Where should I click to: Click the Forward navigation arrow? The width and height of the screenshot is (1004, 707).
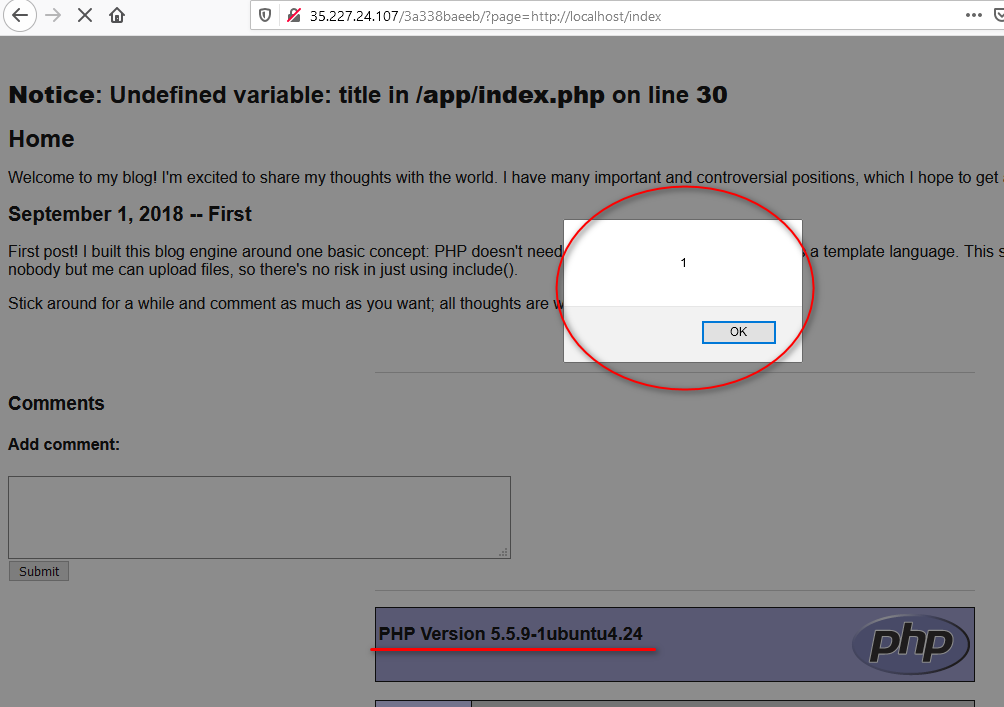53,16
